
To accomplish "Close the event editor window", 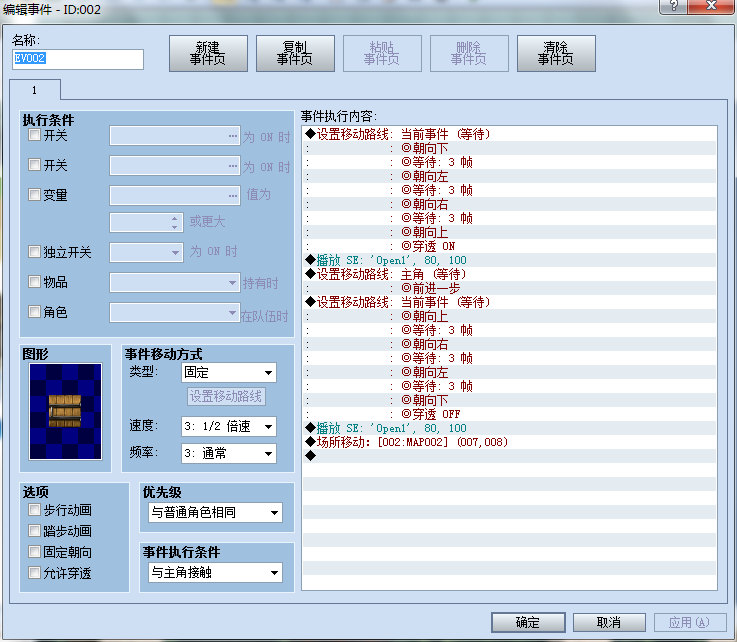I will click(x=711, y=6).
